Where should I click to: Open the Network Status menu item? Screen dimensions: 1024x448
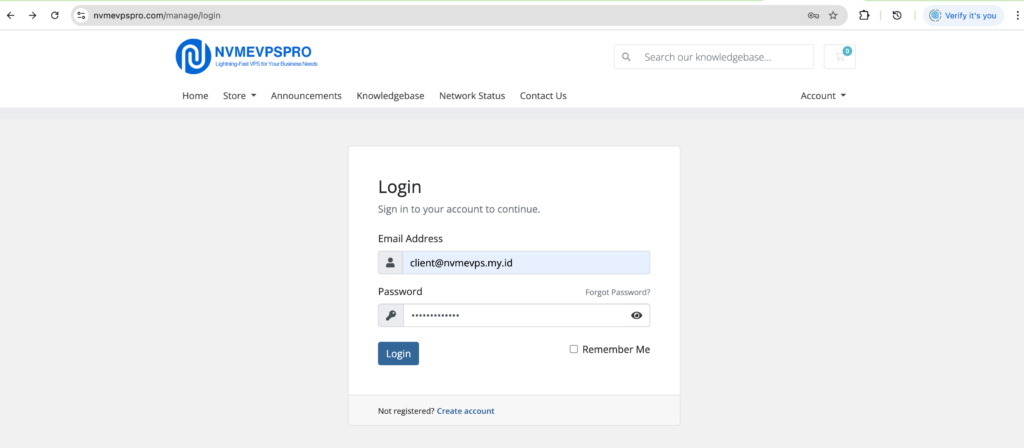click(472, 96)
